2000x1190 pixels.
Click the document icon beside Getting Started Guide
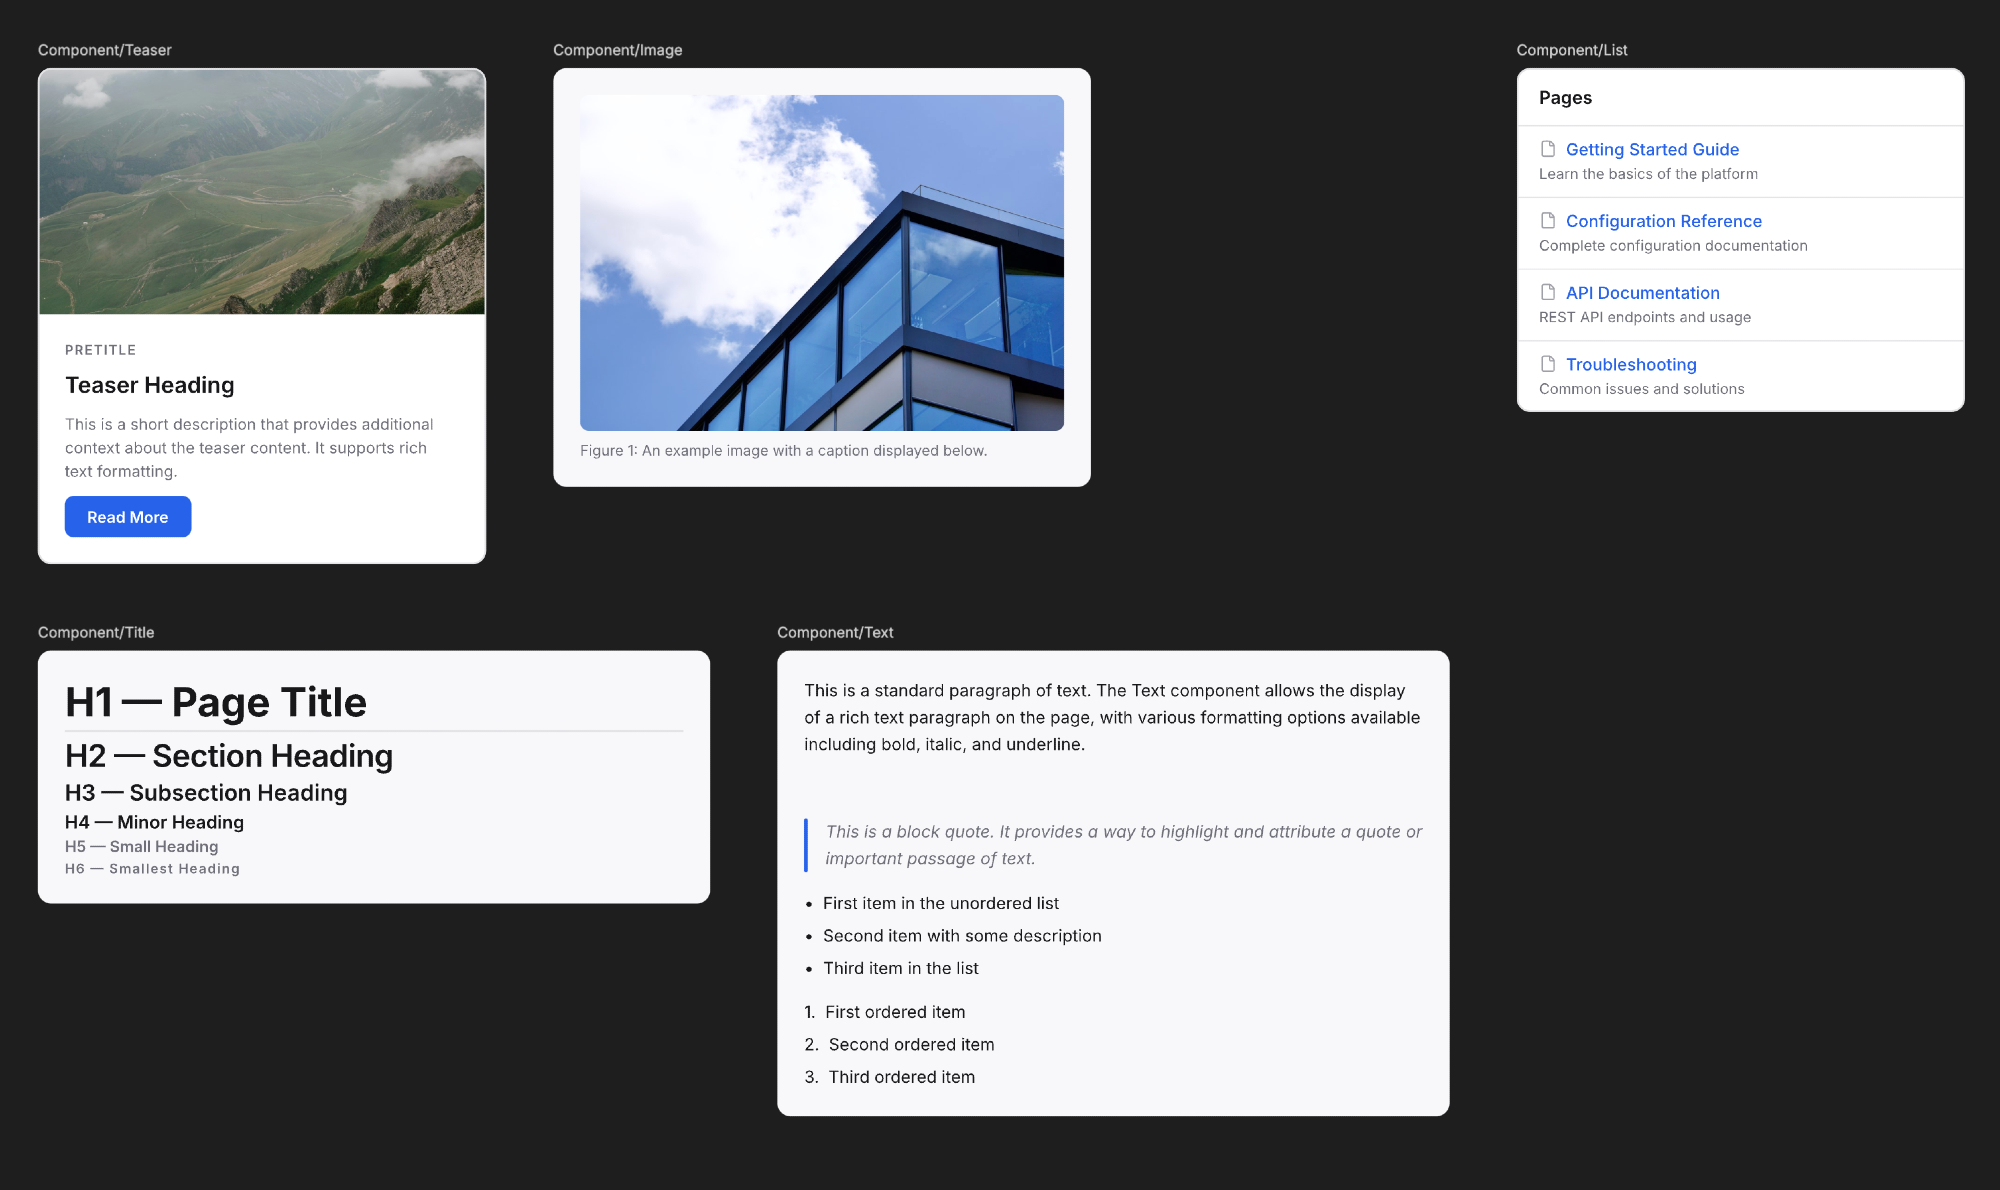pyautogui.click(x=1548, y=149)
